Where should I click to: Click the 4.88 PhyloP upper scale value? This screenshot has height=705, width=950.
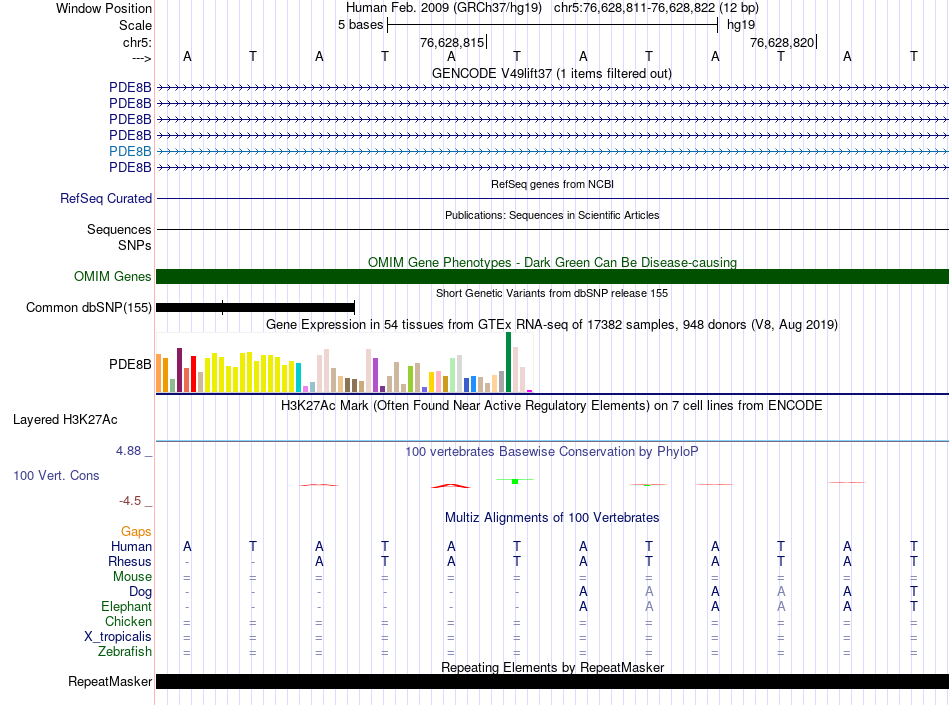128,451
